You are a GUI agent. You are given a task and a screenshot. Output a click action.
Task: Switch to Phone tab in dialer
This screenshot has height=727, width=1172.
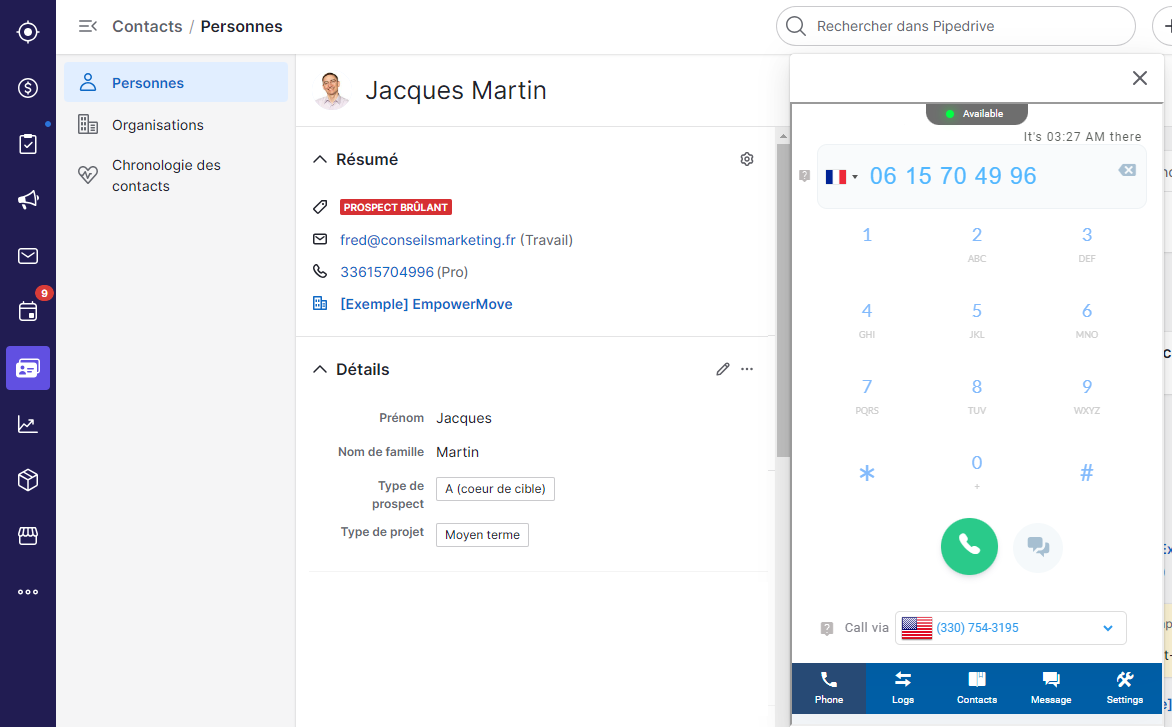pyautogui.click(x=828, y=687)
